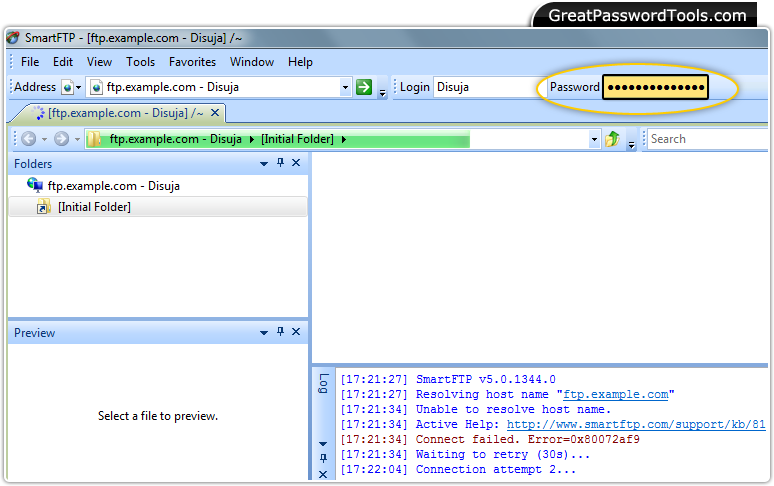Open the Window menu
Viewport: 774px width, 486px height.
[252, 62]
